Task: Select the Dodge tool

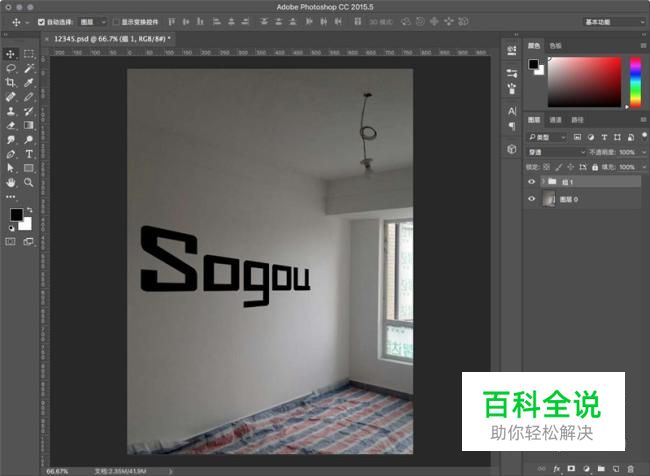Action: [29, 140]
